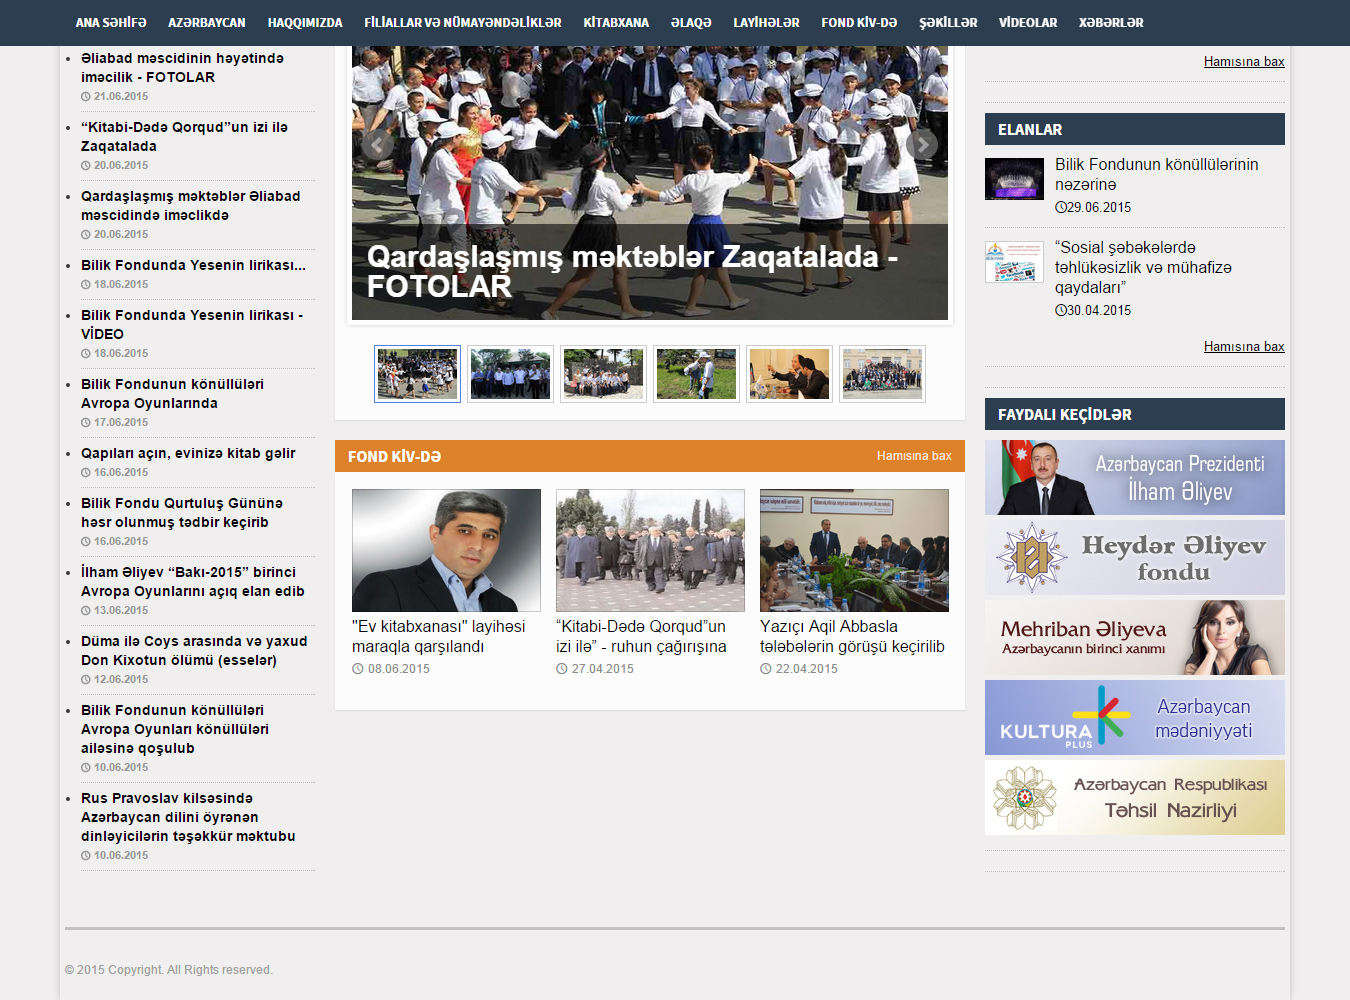Select the fourth slider thumbnail with the green field
The width and height of the screenshot is (1350, 1000).
coord(696,374)
